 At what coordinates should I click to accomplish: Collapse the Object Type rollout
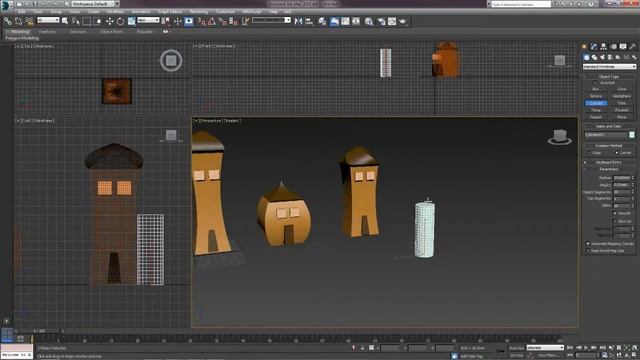point(609,76)
